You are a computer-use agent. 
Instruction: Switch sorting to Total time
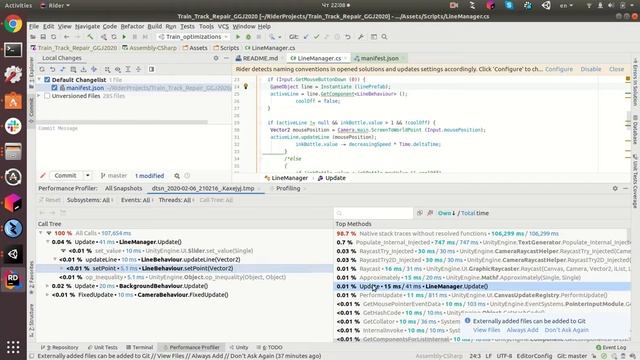coord(475,213)
